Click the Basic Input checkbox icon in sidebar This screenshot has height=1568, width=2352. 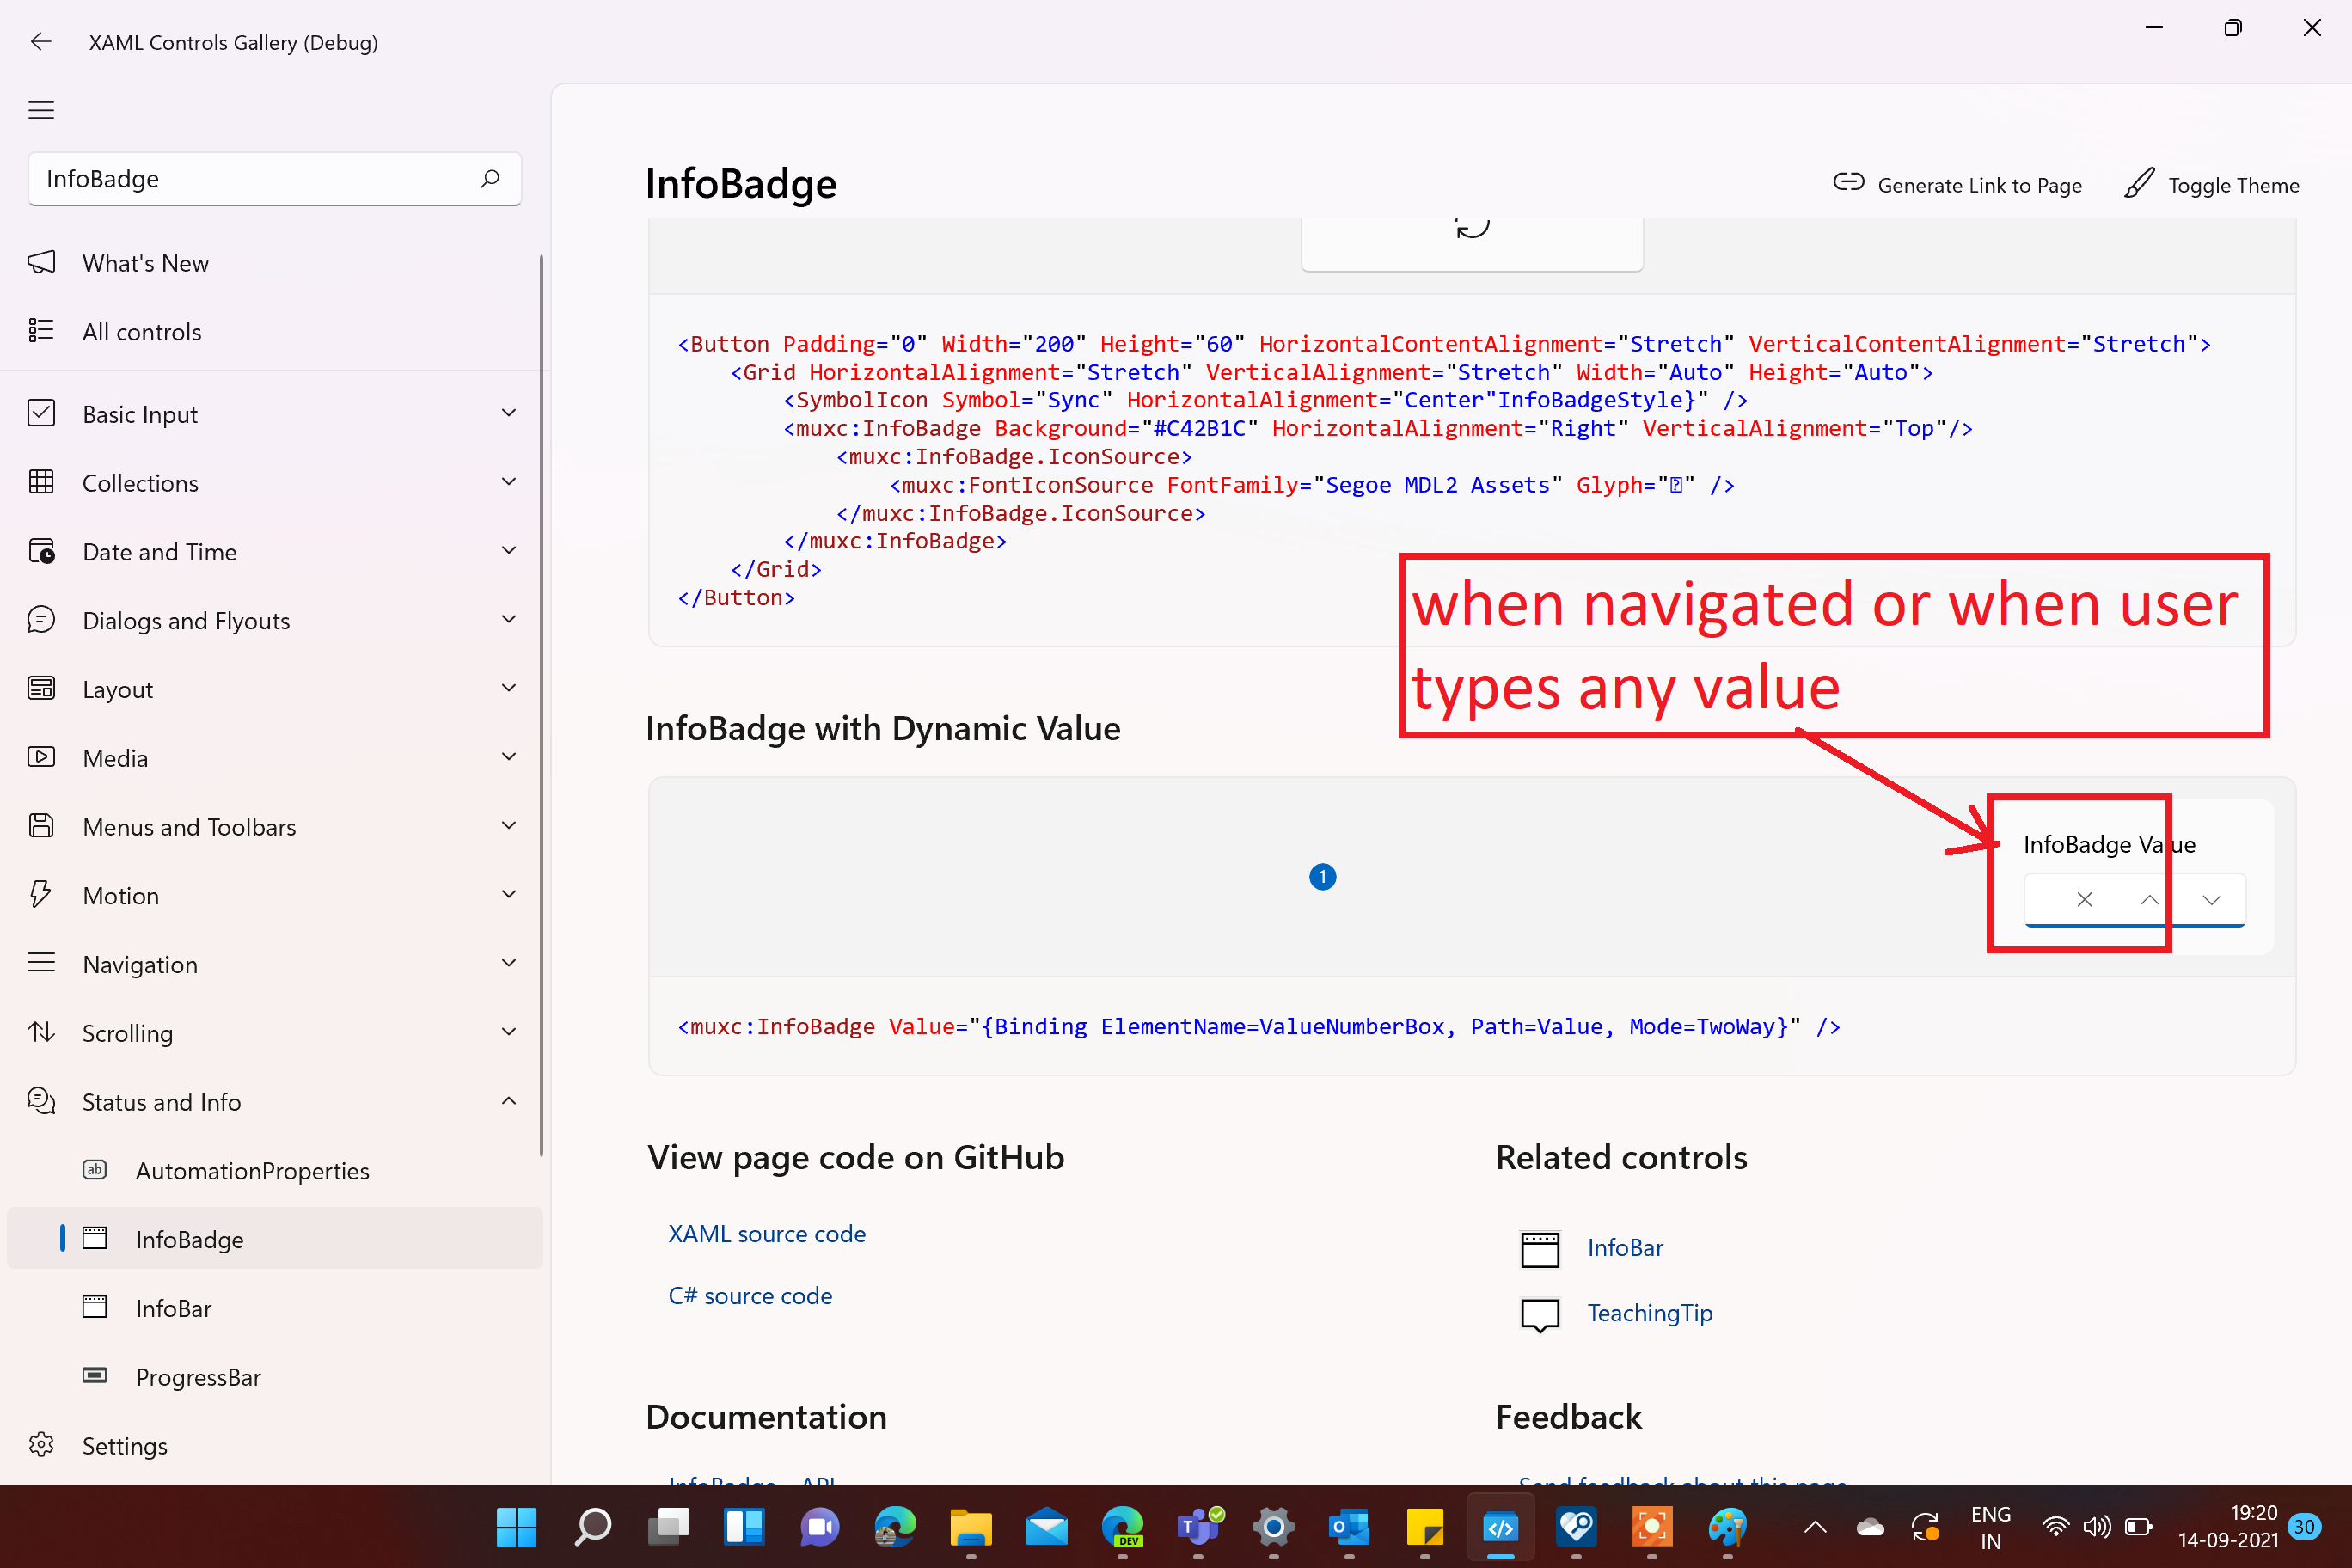41,413
